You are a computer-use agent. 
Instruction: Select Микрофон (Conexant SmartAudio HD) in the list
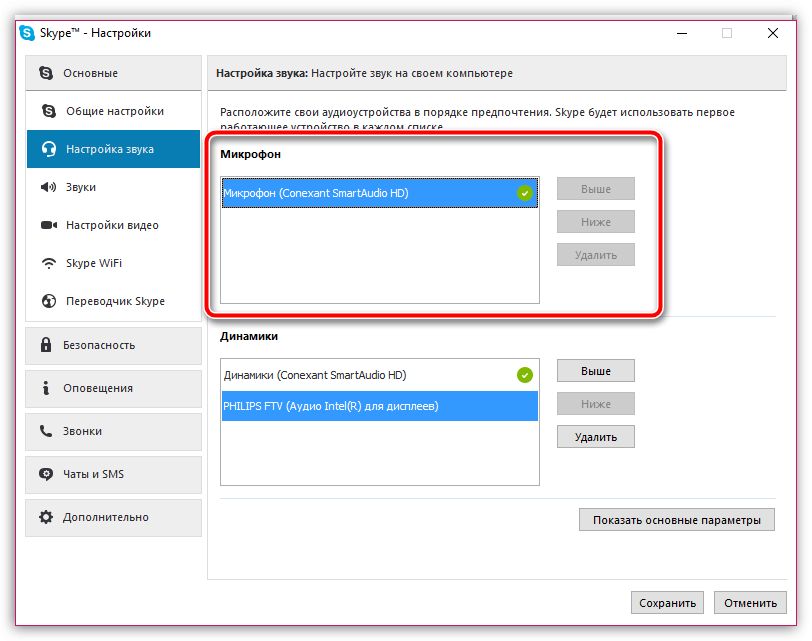[380, 193]
